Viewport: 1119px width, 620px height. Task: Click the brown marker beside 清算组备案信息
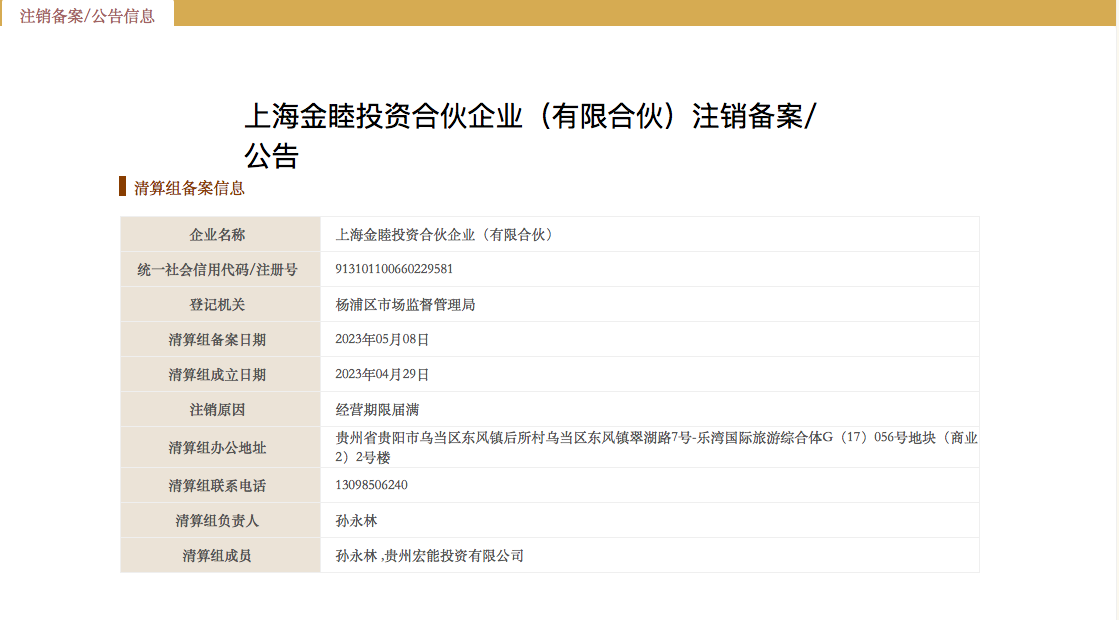(x=122, y=187)
